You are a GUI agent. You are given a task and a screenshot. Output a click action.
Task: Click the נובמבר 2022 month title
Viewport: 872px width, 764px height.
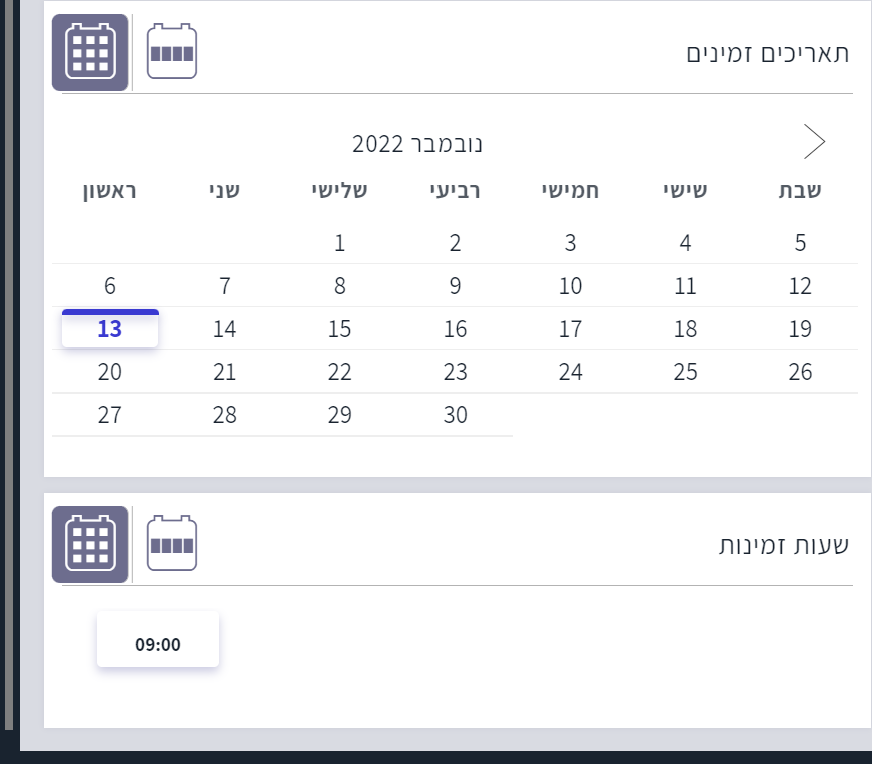(417, 144)
